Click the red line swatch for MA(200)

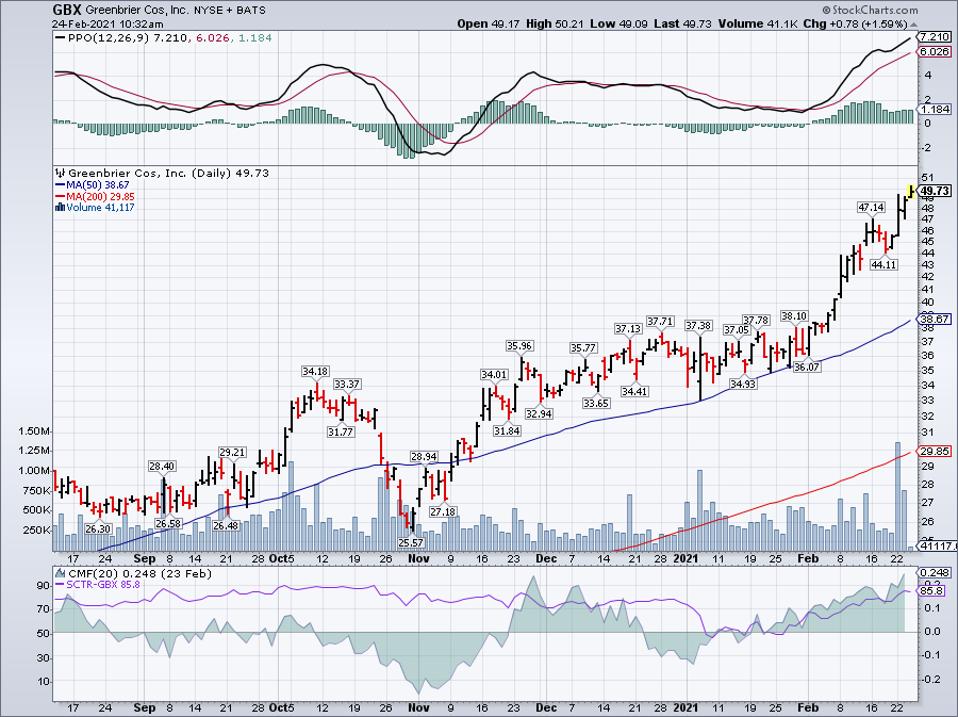pos(60,196)
